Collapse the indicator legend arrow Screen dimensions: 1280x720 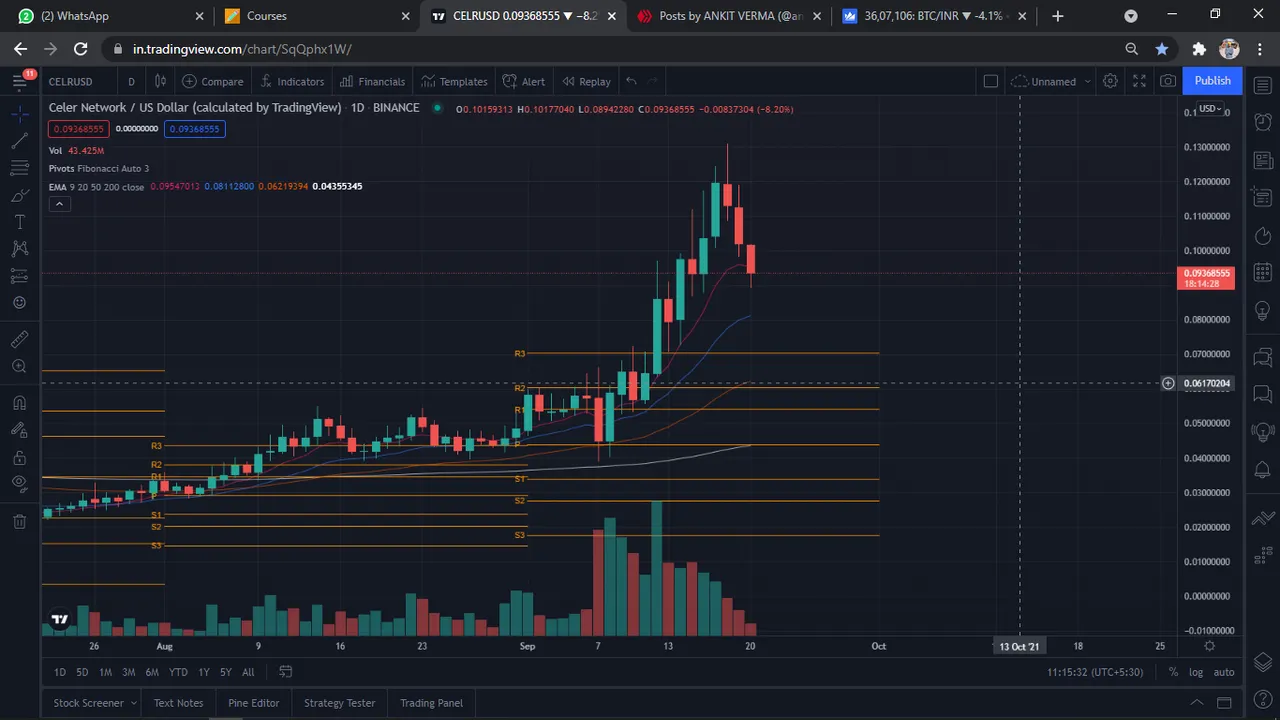coord(59,204)
